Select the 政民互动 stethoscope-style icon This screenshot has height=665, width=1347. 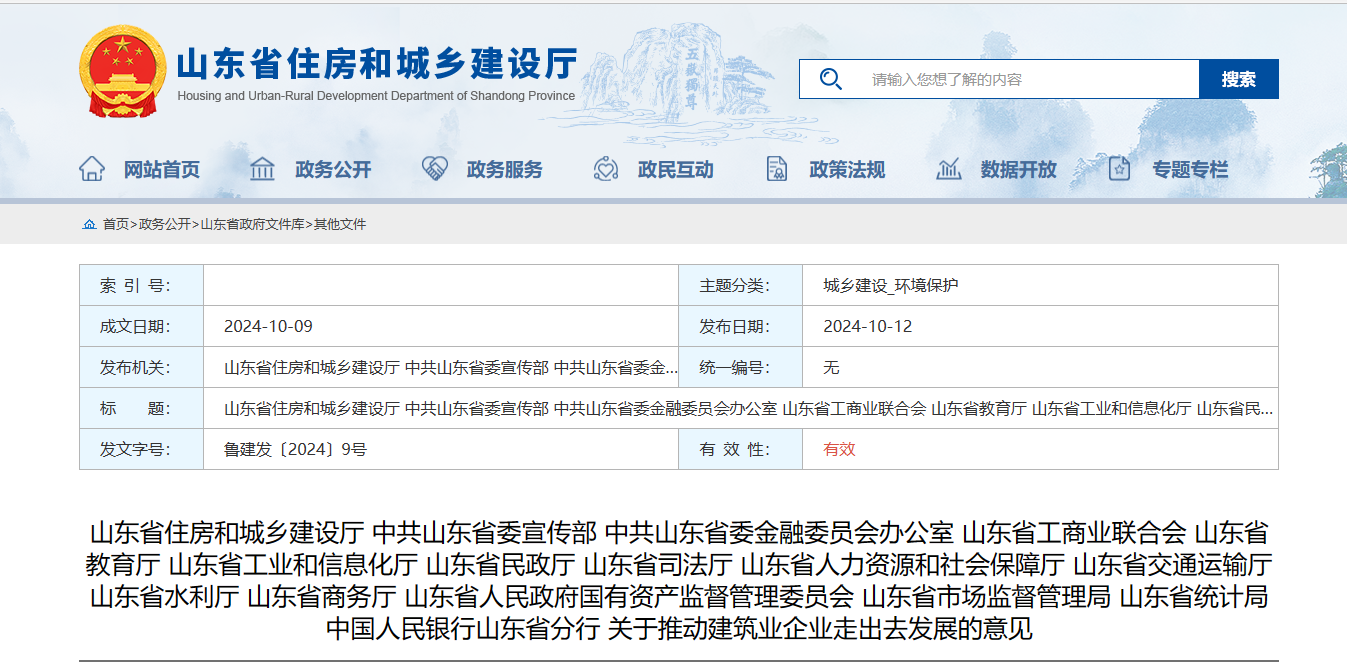point(604,168)
